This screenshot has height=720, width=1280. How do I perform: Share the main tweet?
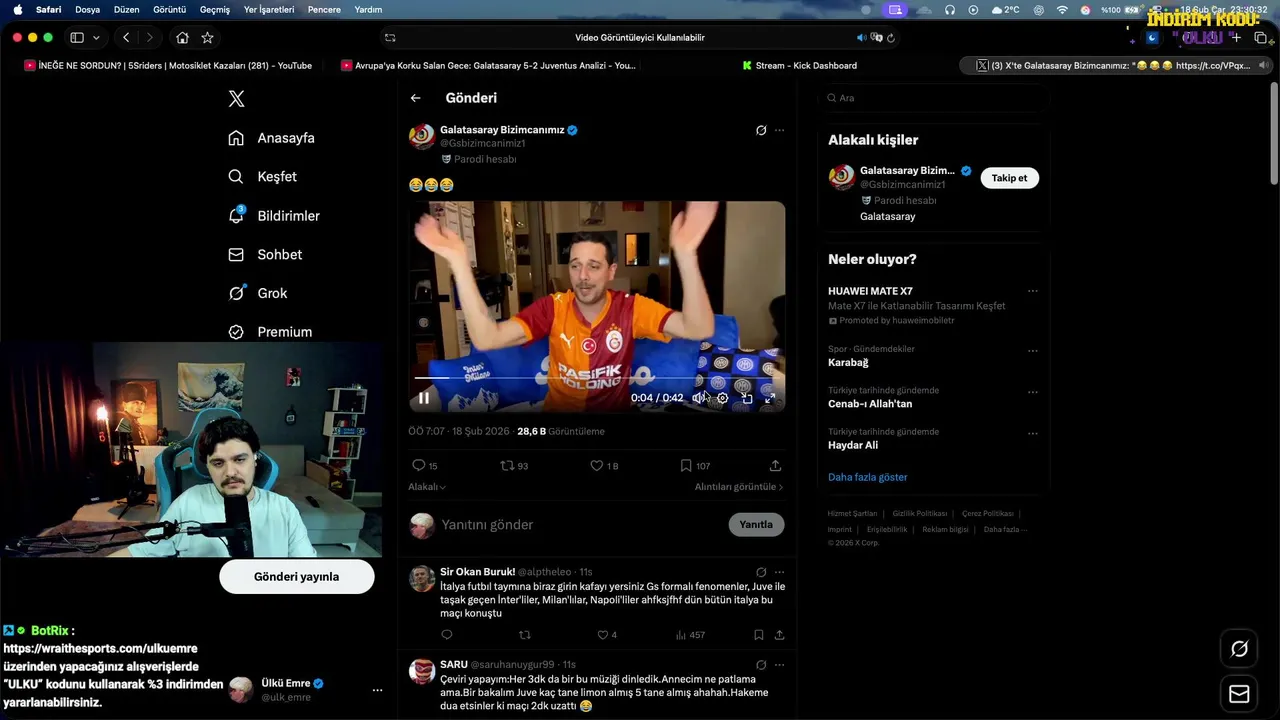(775, 466)
